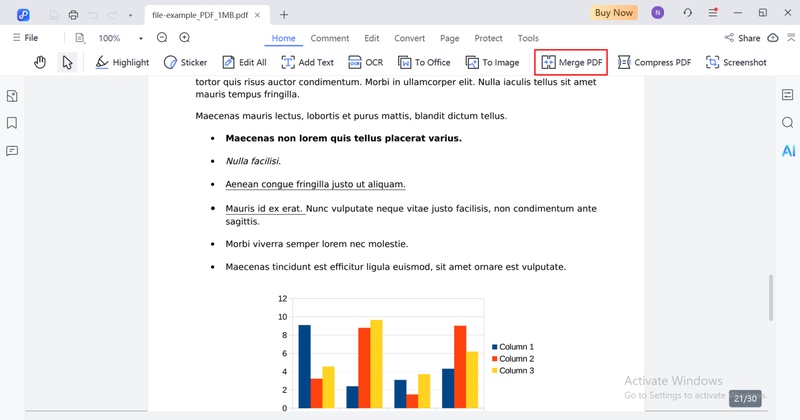The height and width of the screenshot is (420, 800).
Task: Click the Undo arrow icon
Action: (x=93, y=15)
